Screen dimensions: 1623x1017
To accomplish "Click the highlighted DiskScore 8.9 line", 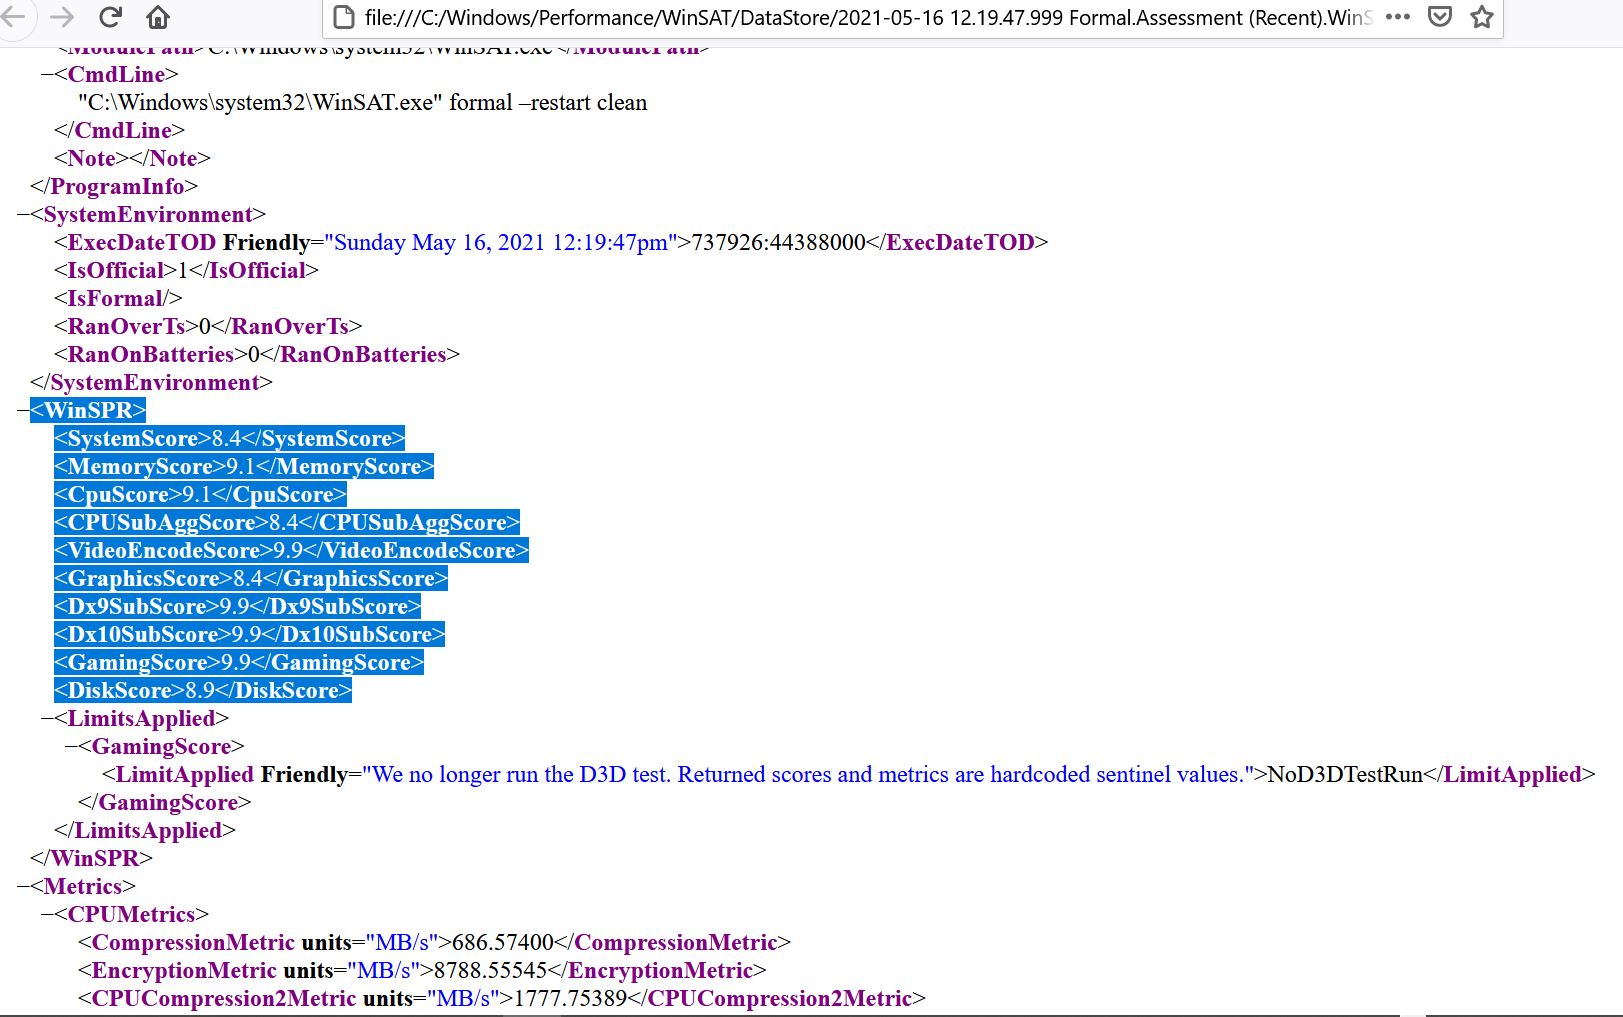I will coord(203,691).
